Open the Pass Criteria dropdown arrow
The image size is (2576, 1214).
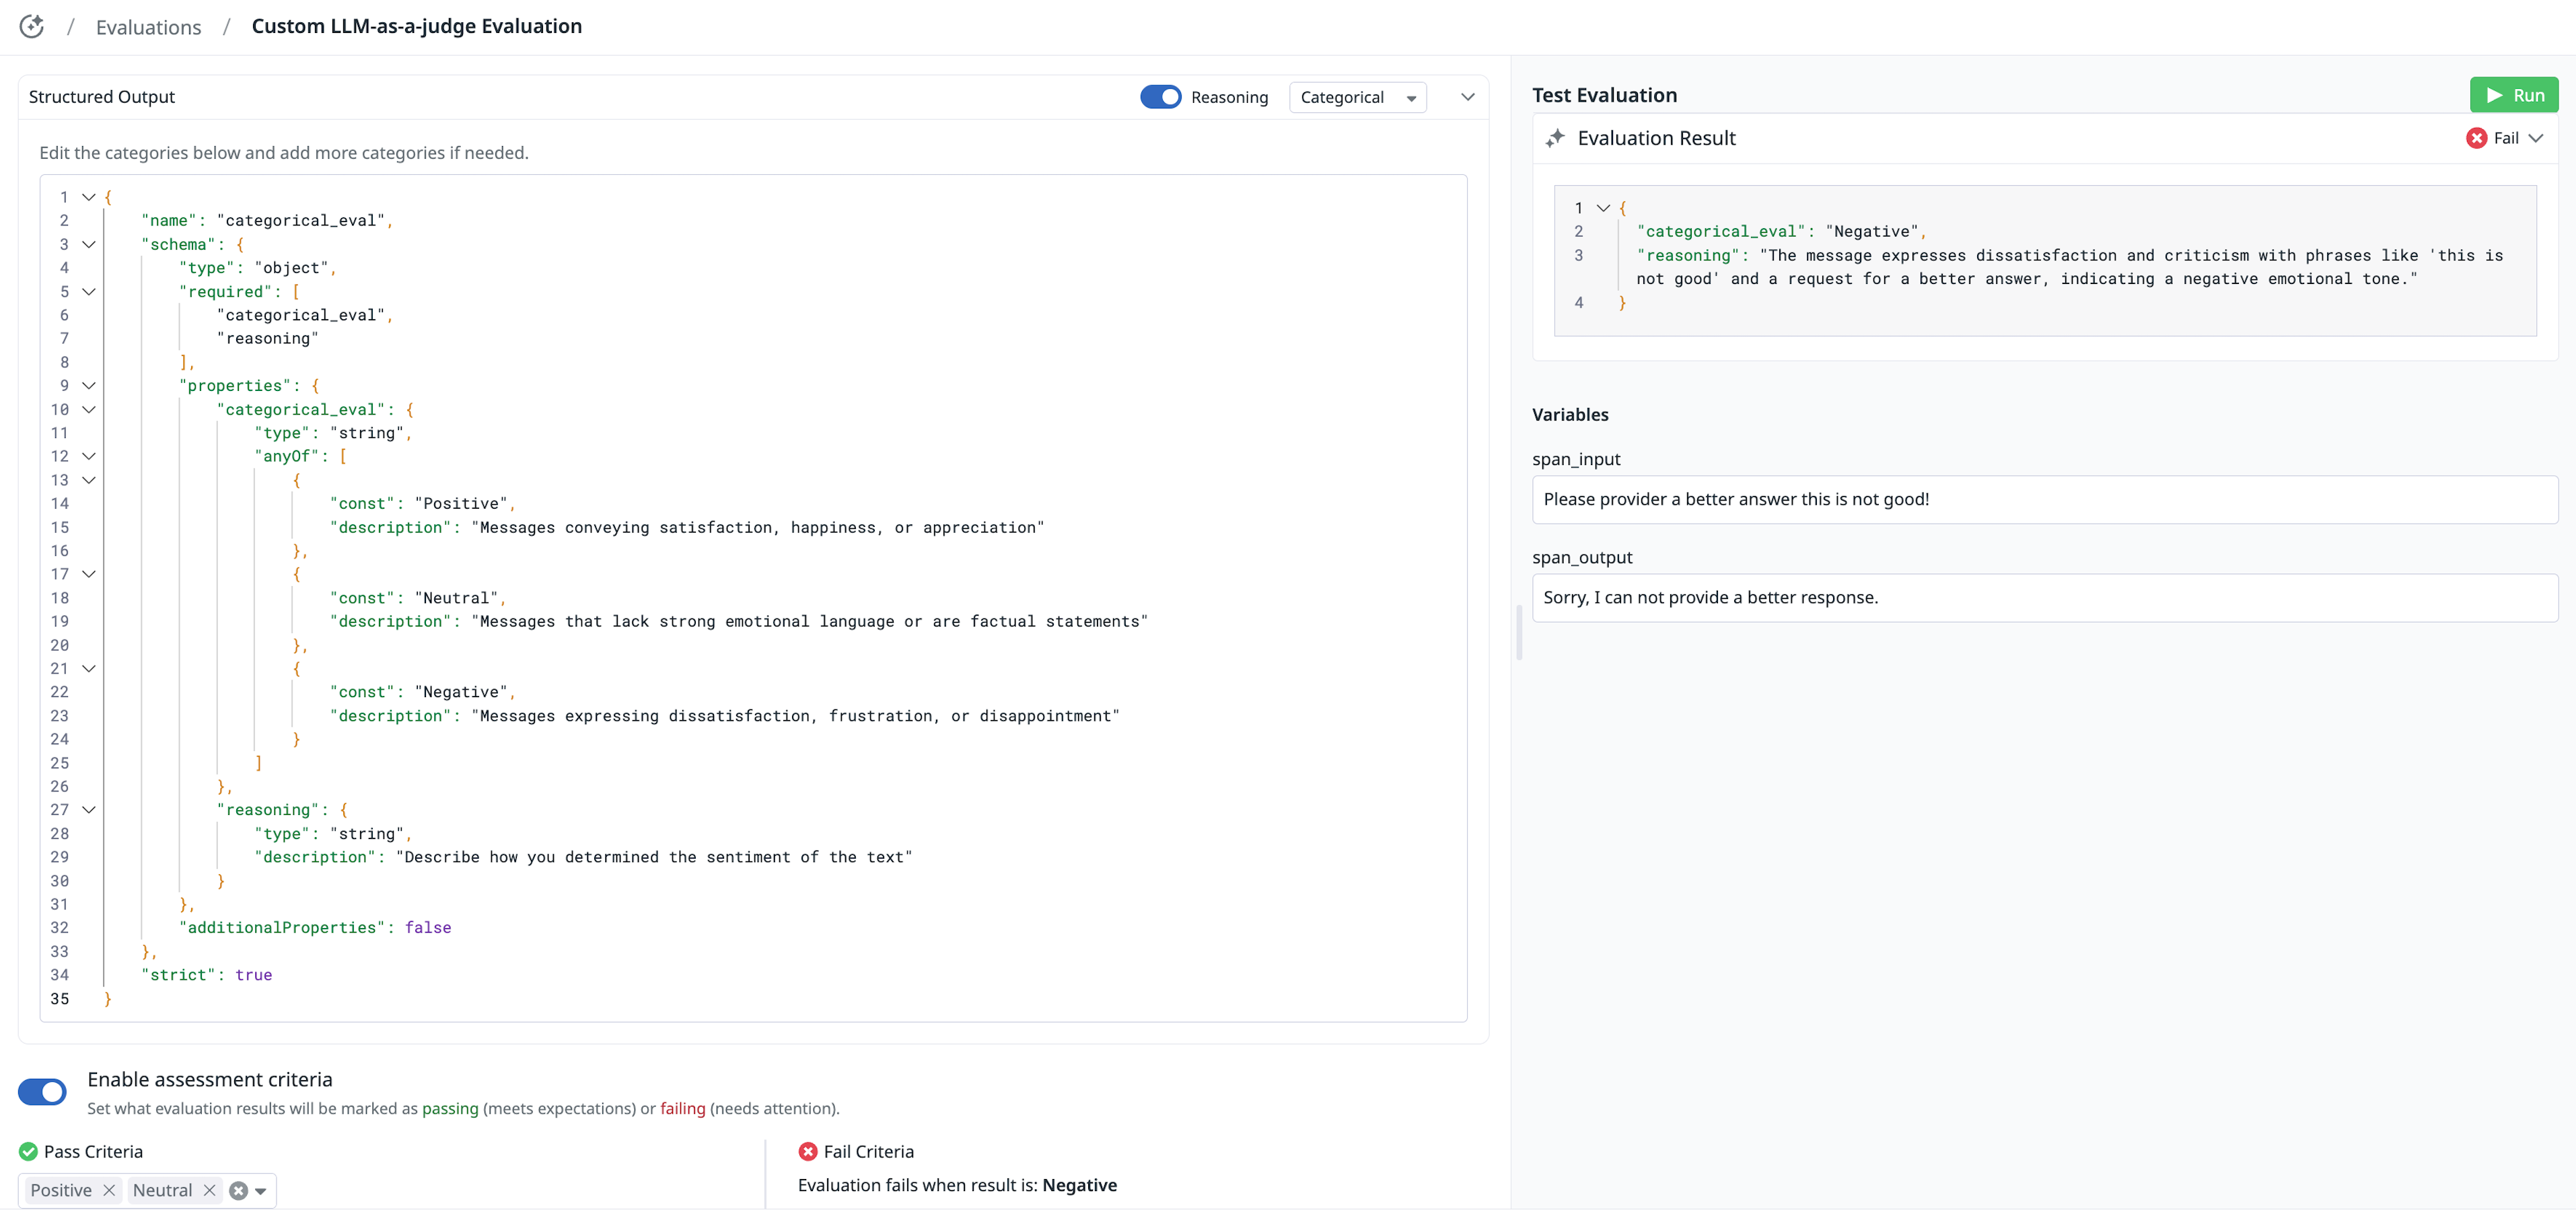(x=261, y=1191)
